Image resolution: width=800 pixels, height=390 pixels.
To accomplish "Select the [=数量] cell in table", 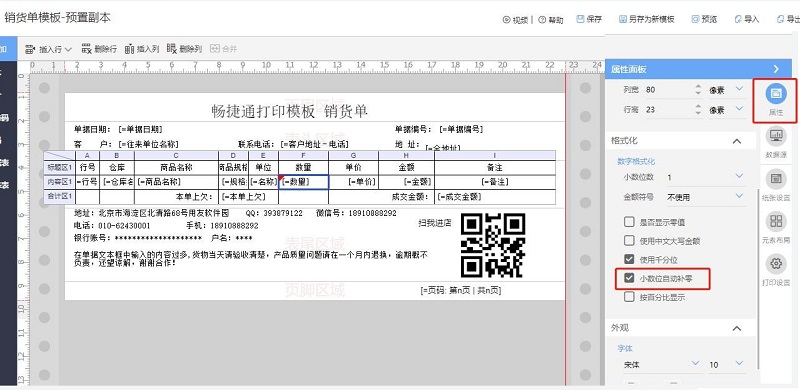I will 304,182.
